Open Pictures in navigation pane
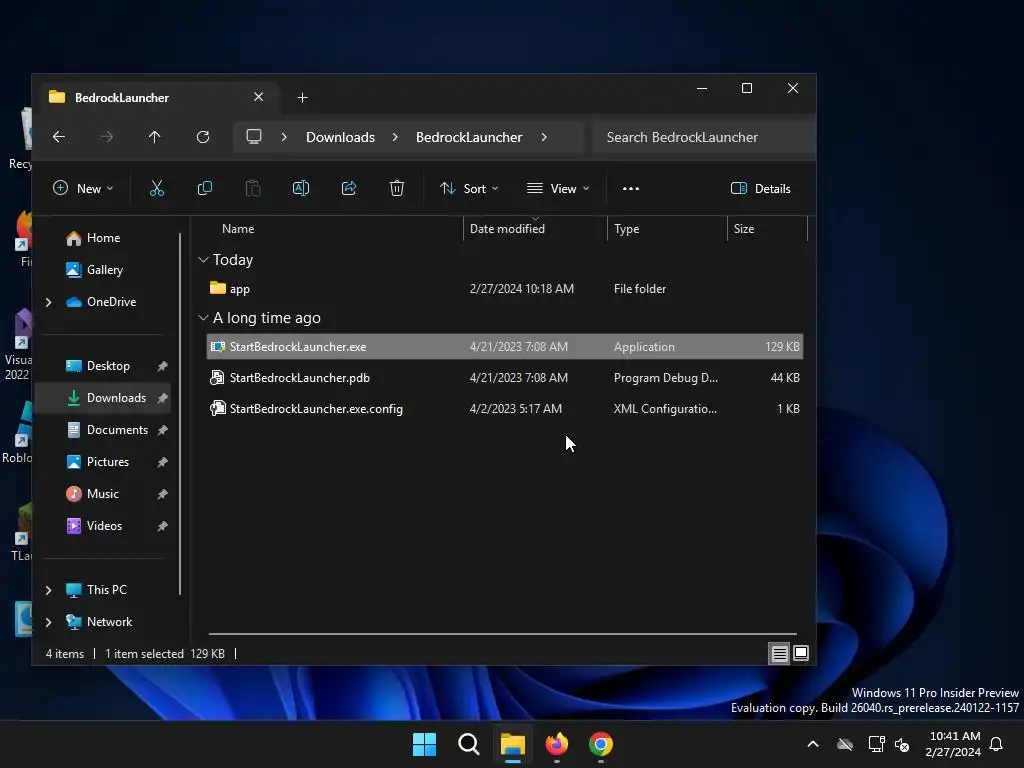 coord(108,462)
